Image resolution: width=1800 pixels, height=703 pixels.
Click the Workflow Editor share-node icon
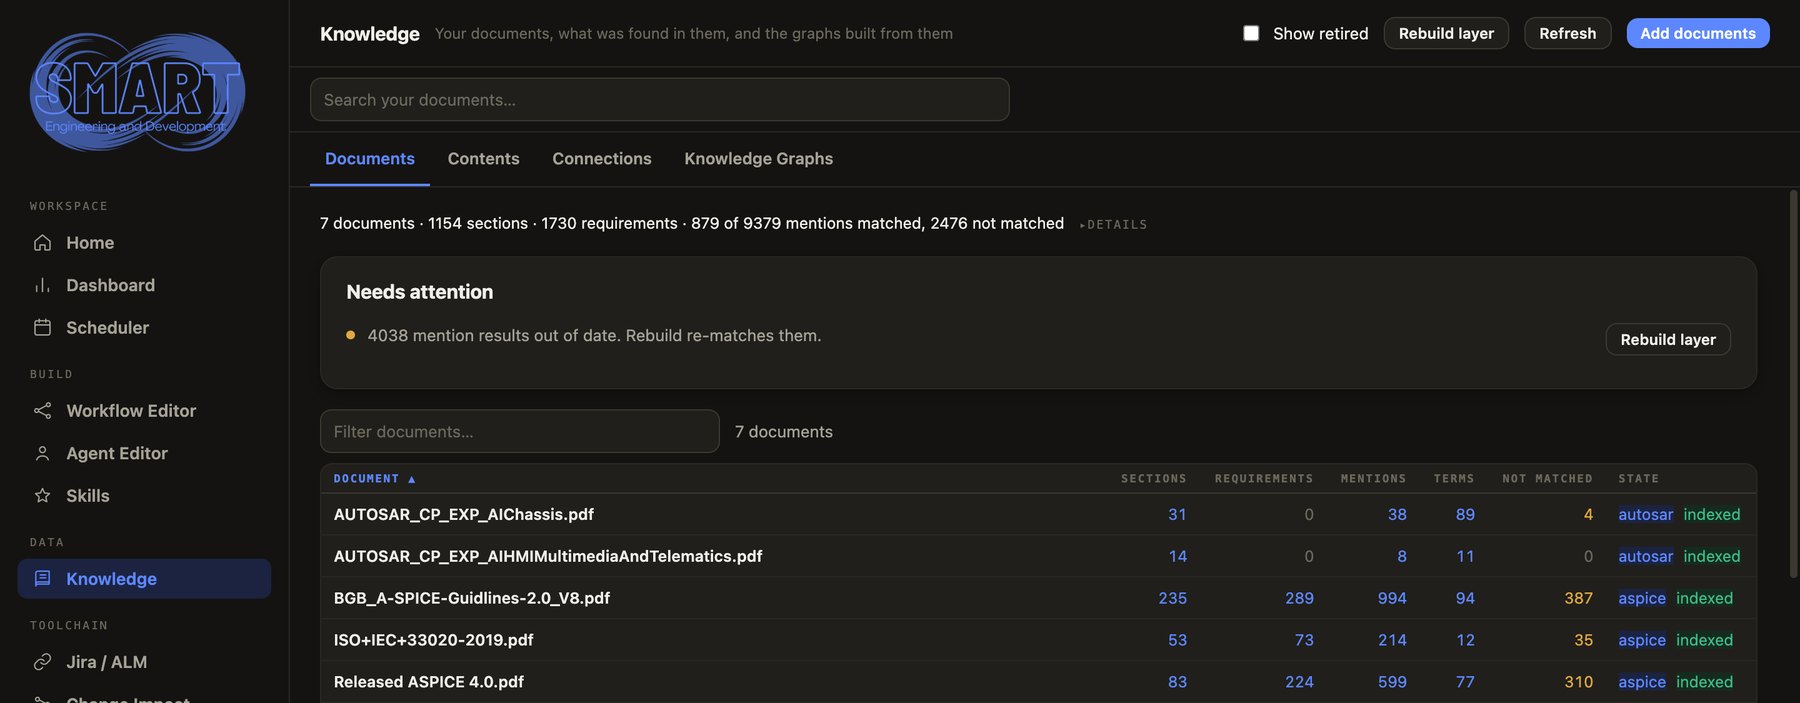(42, 411)
